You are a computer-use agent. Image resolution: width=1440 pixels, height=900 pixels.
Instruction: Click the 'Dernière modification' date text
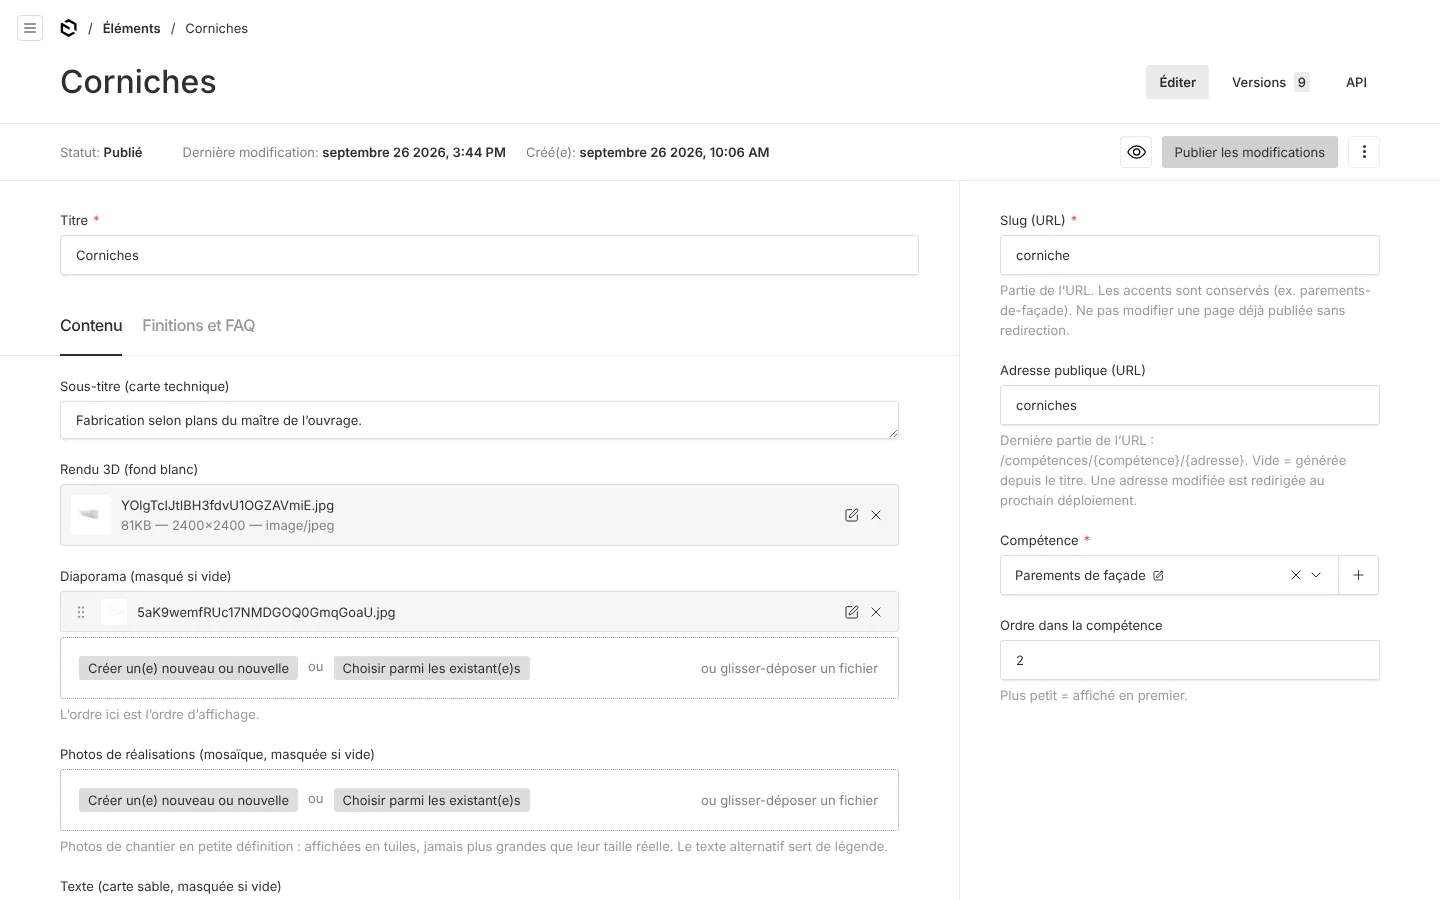coord(344,152)
